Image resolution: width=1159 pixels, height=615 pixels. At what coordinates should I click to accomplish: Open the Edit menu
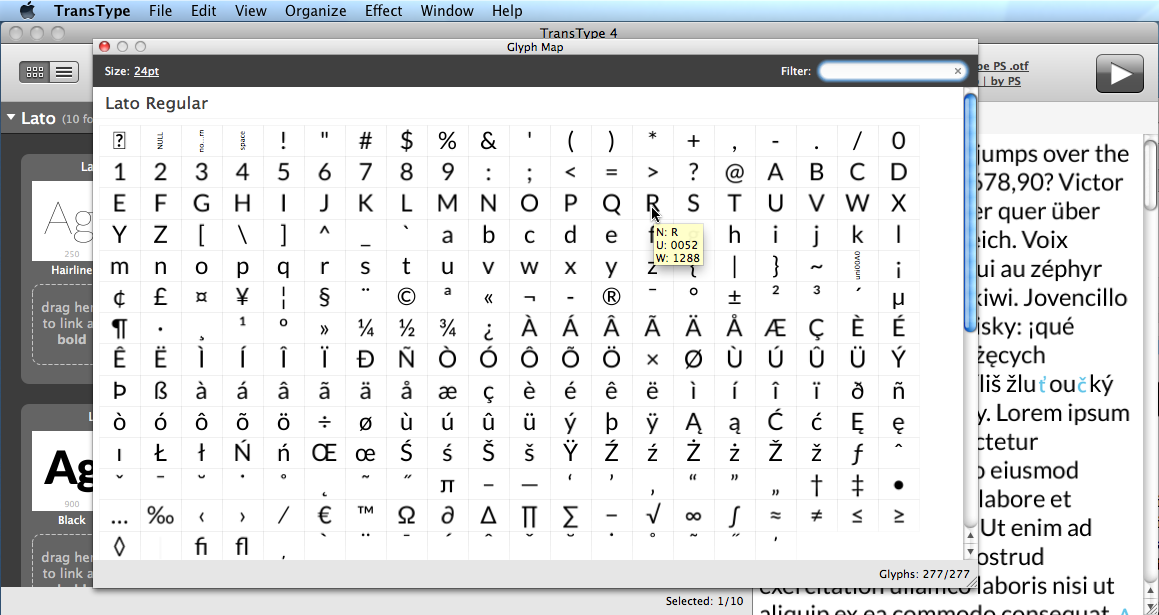point(203,10)
